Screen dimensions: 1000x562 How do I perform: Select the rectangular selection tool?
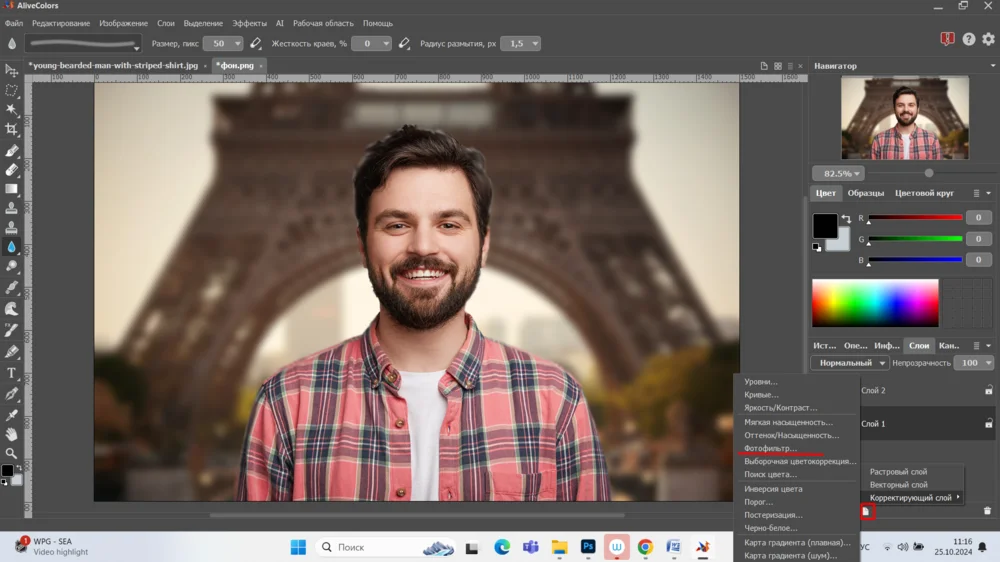tap(11, 91)
